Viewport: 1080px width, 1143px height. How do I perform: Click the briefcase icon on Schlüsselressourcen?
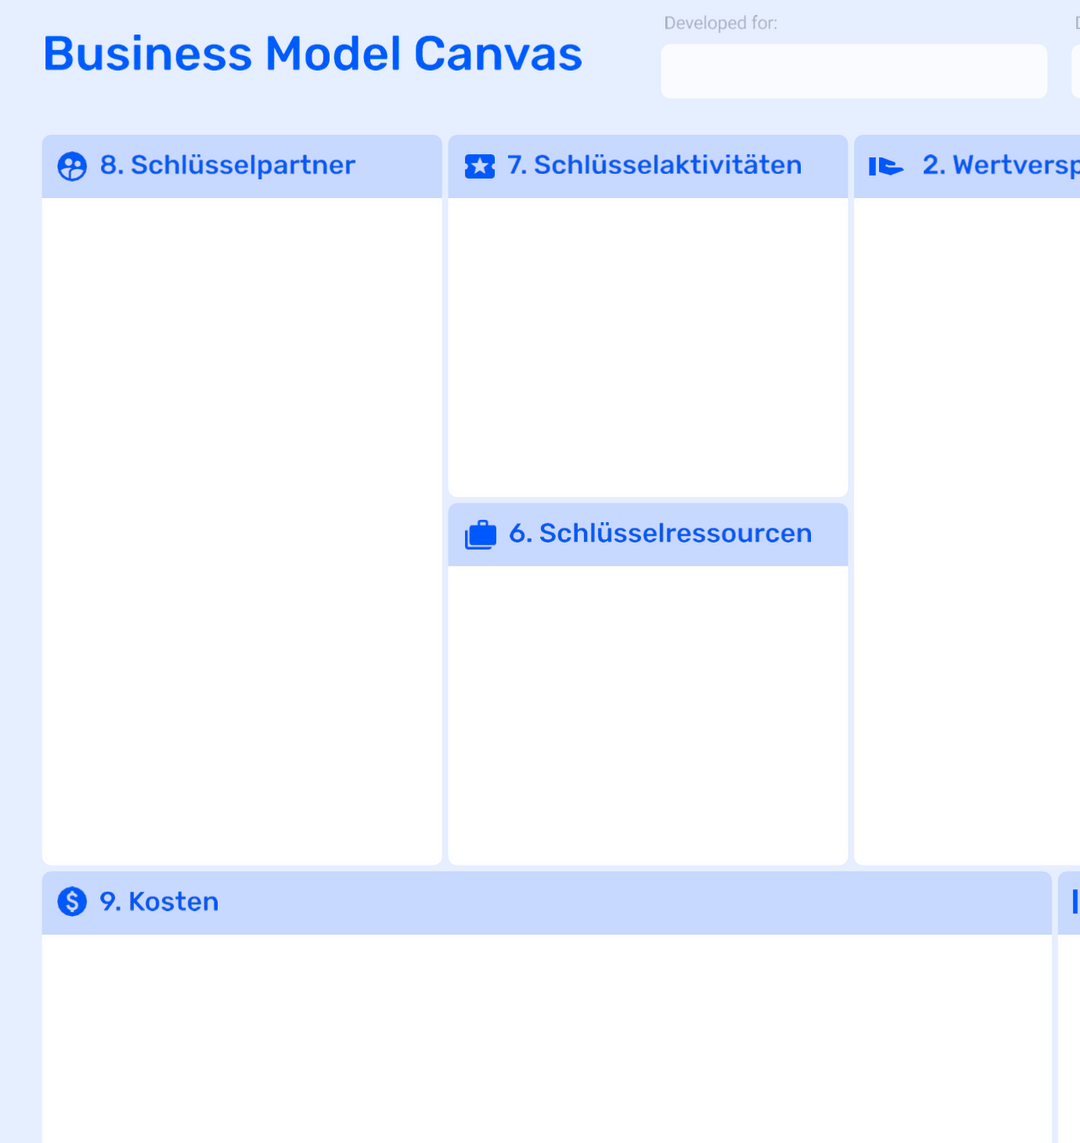pyautogui.click(x=480, y=533)
